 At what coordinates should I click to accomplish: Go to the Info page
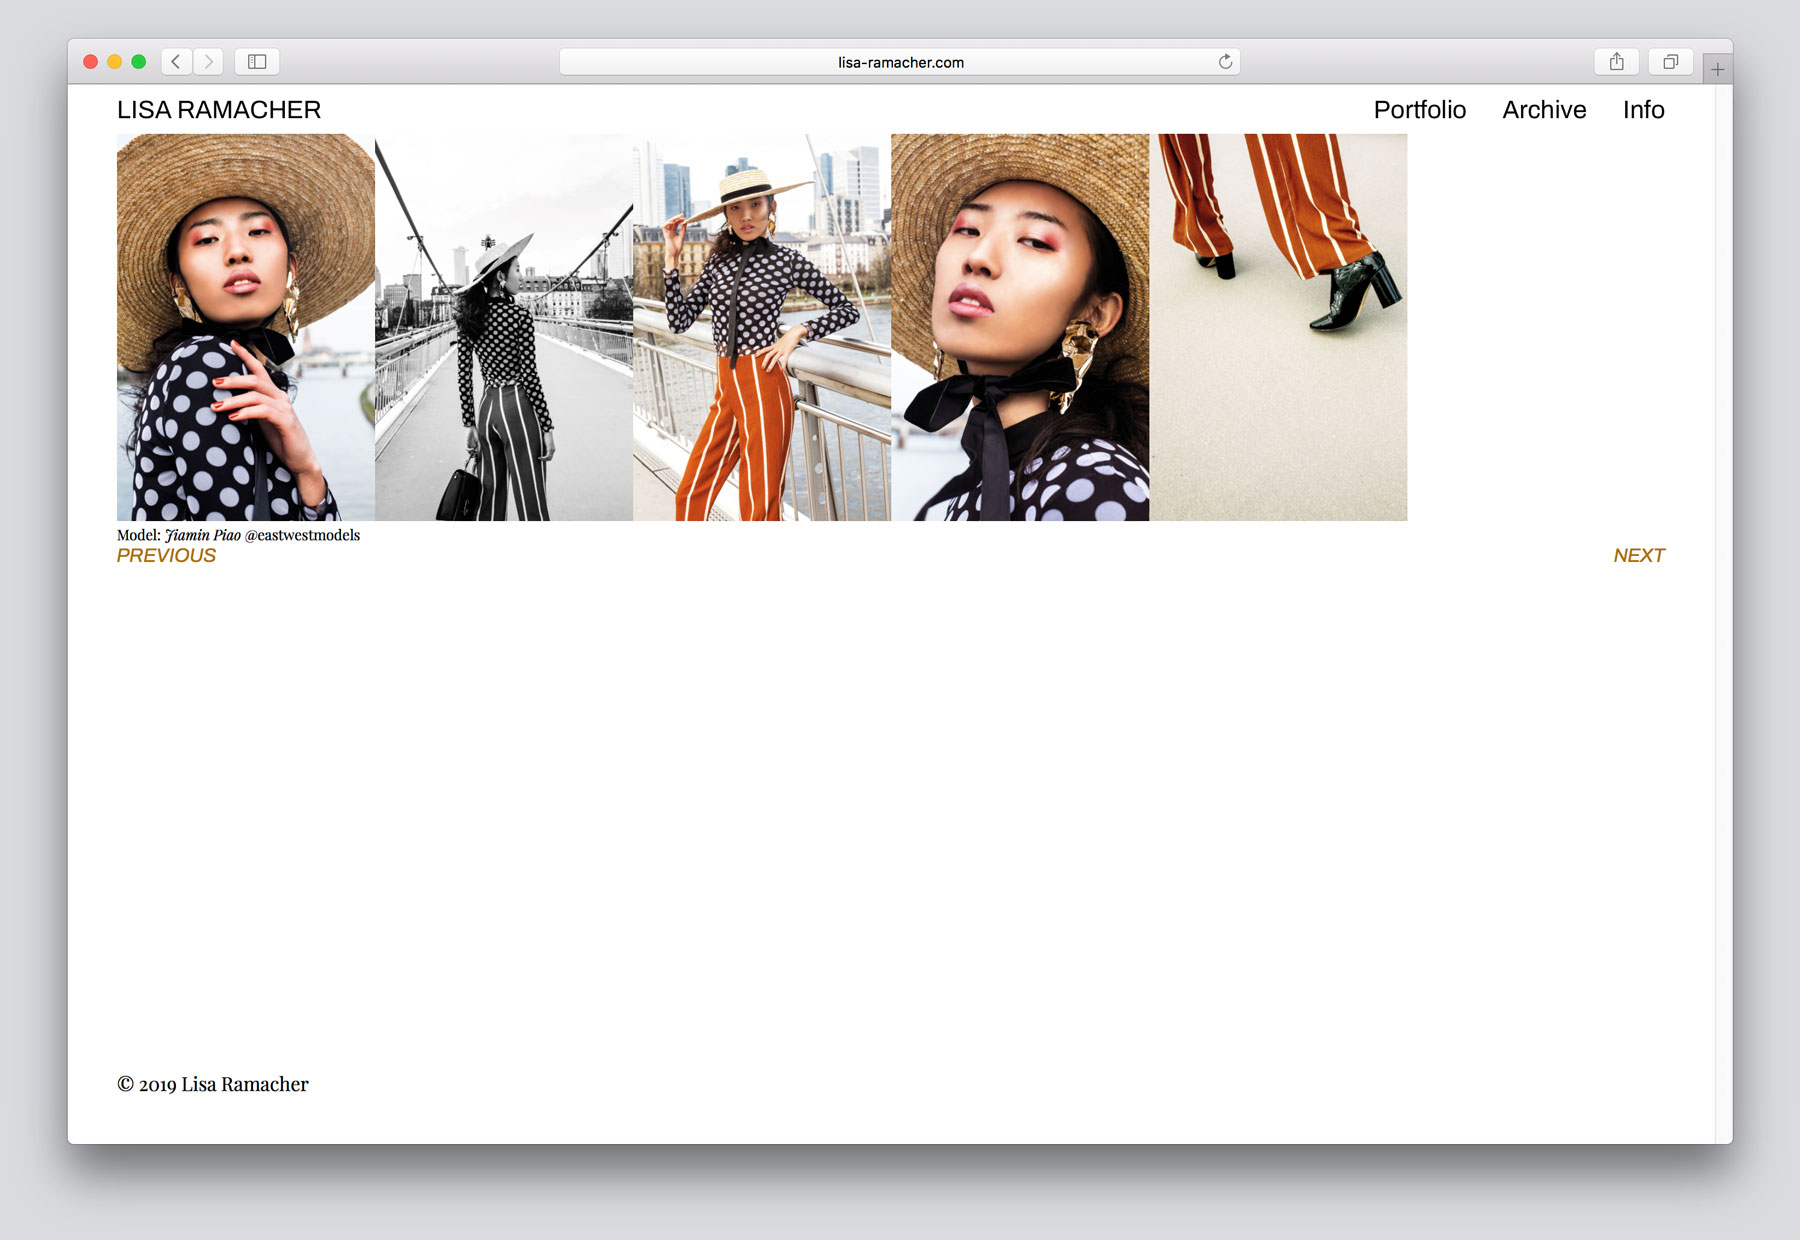(x=1643, y=110)
